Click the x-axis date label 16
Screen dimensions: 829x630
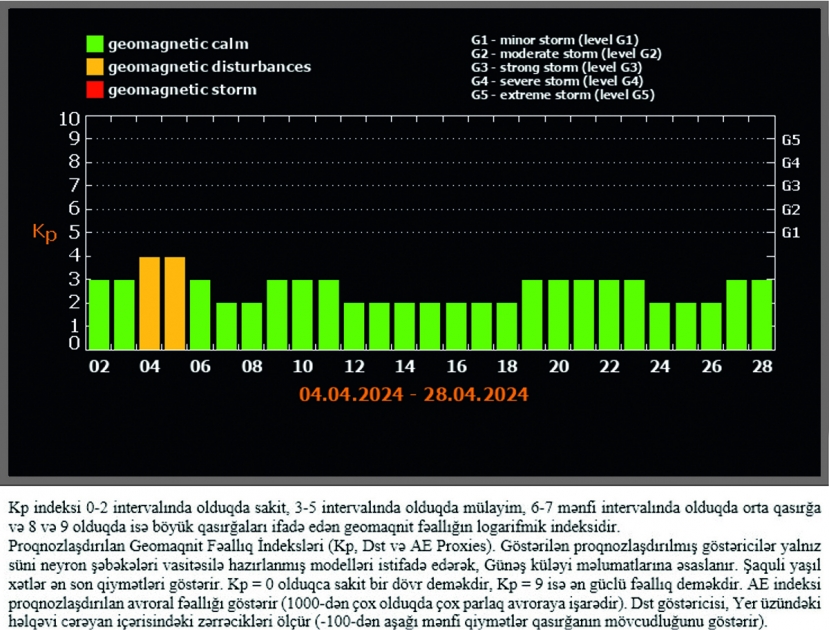tap(456, 366)
